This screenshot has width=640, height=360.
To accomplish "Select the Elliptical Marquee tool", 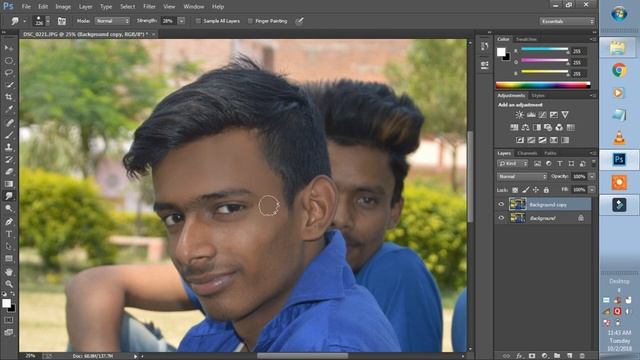I will tap(9, 60).
